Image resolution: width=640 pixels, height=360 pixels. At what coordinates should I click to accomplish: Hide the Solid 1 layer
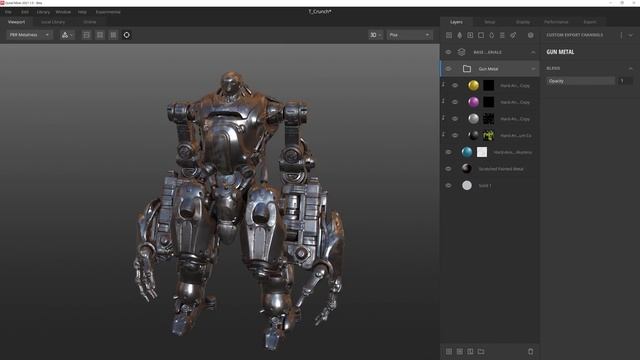(x=449, y=185)
